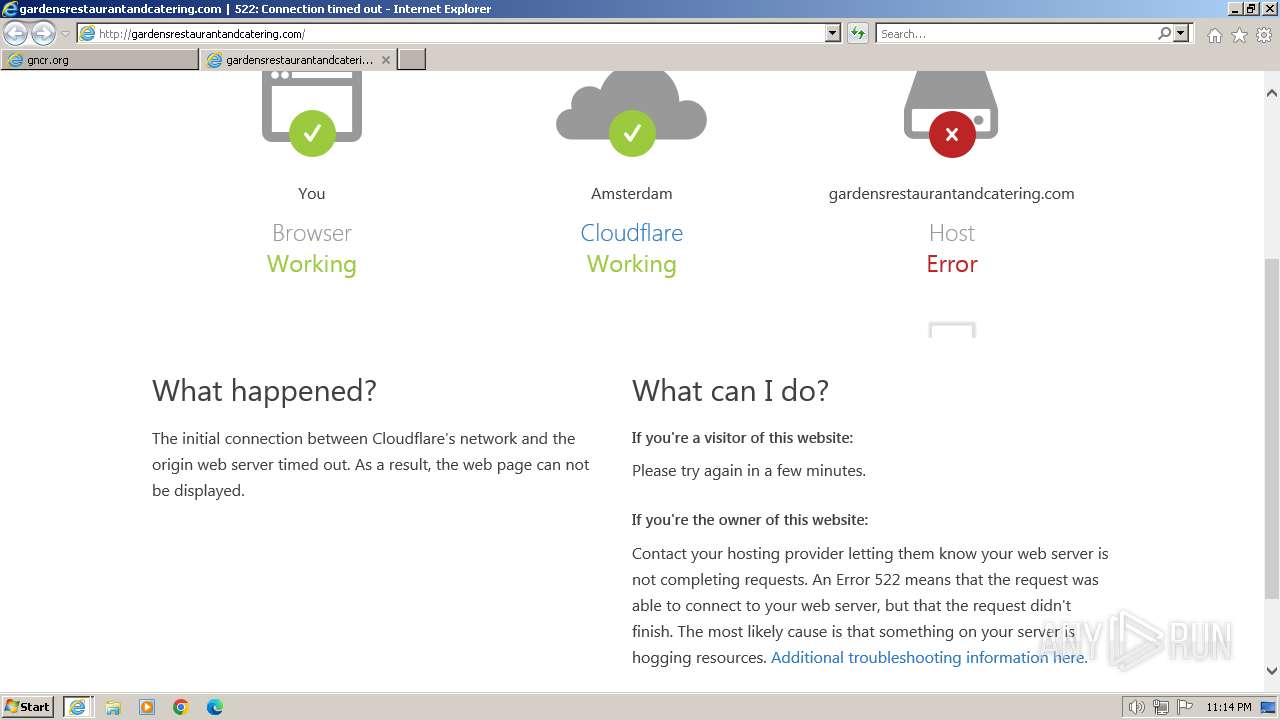The image size is (1280, 720).
Task: Click the scrollbar down arrow
Action: pyautogui.click(x=1272, y=671)
